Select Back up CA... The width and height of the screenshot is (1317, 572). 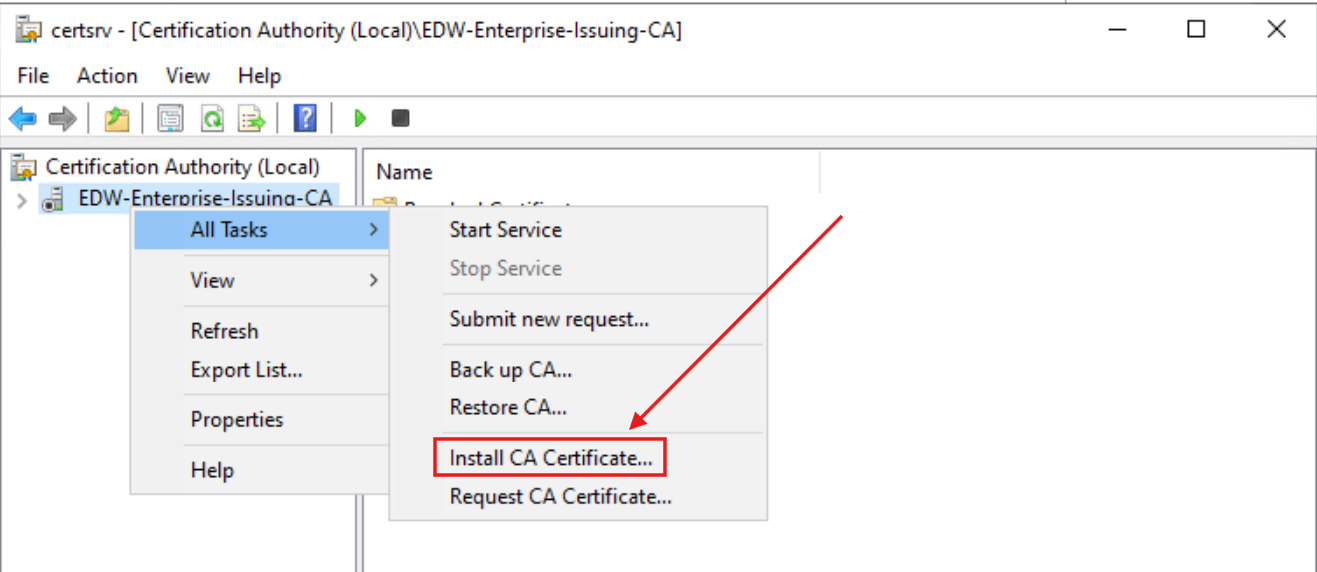(x=577, y=370)
